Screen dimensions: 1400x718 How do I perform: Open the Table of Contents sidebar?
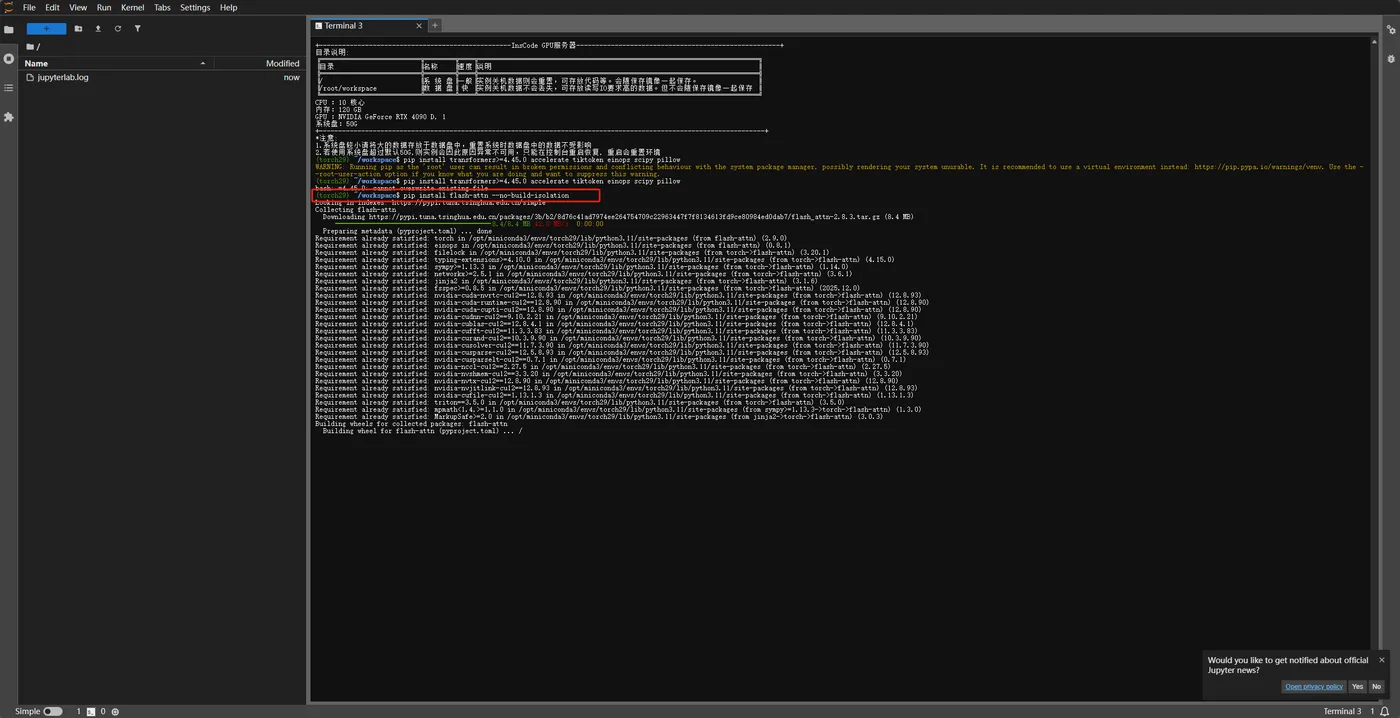point(9,88)
